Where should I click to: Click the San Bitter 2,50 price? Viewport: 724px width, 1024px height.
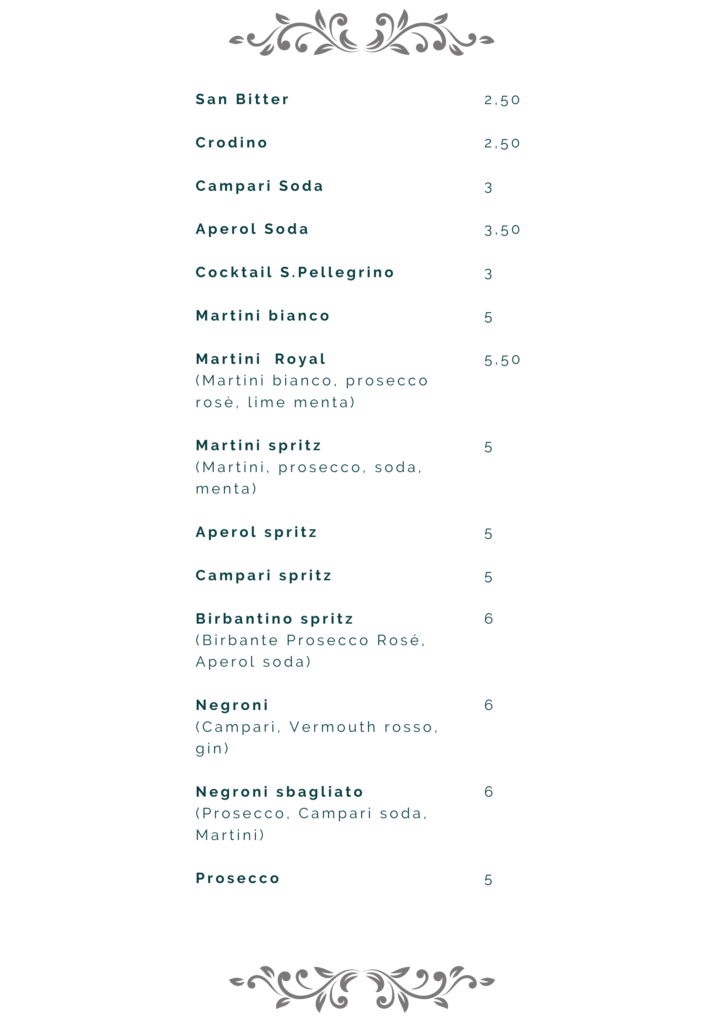502,100
